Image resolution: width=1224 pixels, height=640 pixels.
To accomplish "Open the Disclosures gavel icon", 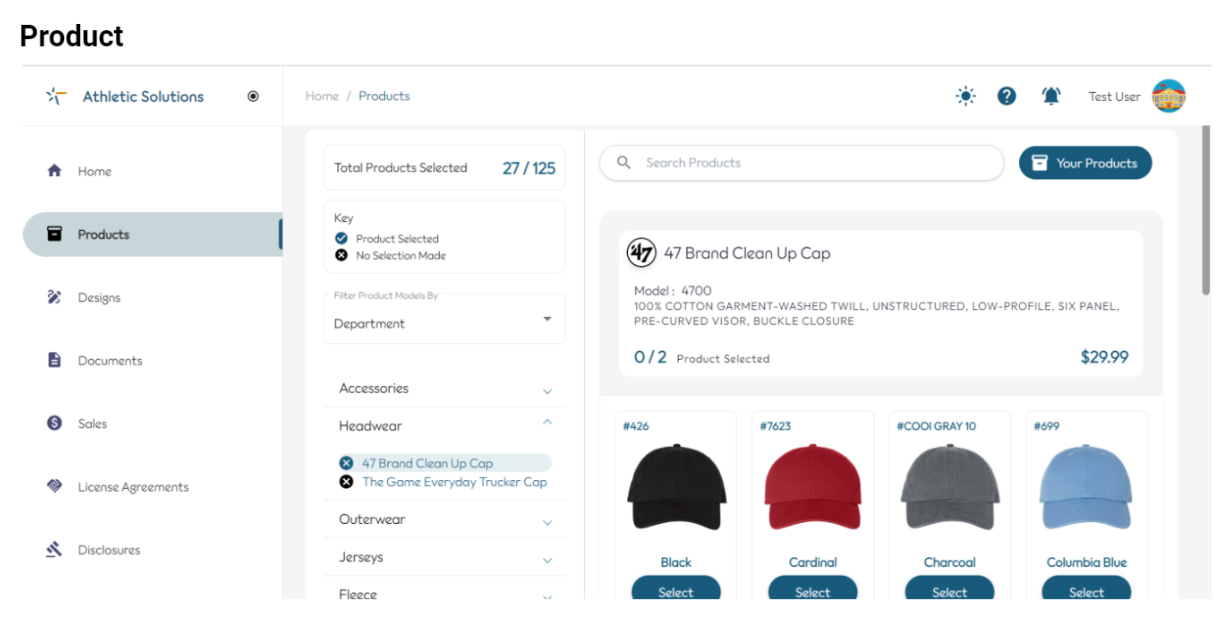I will click(55, 549).
